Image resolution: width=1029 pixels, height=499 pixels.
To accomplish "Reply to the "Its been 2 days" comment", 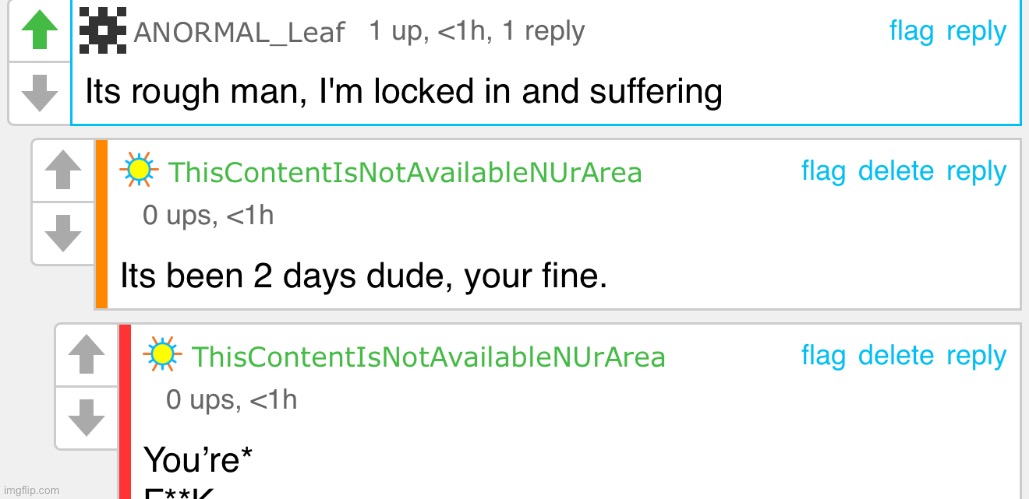I will point(976,171).
